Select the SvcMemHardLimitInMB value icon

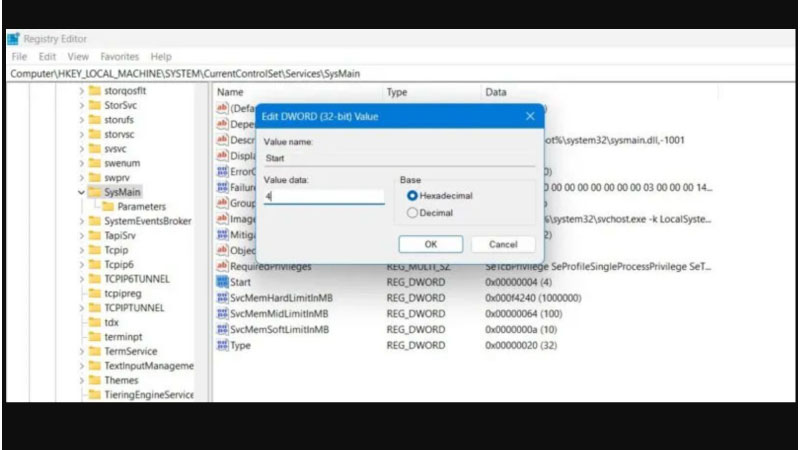222,298
